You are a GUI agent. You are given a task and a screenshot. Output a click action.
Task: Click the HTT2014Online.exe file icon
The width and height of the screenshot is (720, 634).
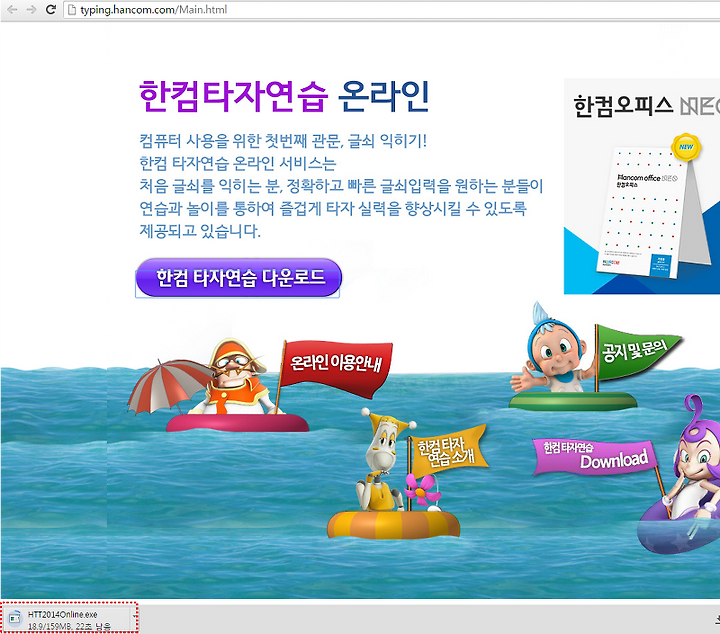click(15, 618)
